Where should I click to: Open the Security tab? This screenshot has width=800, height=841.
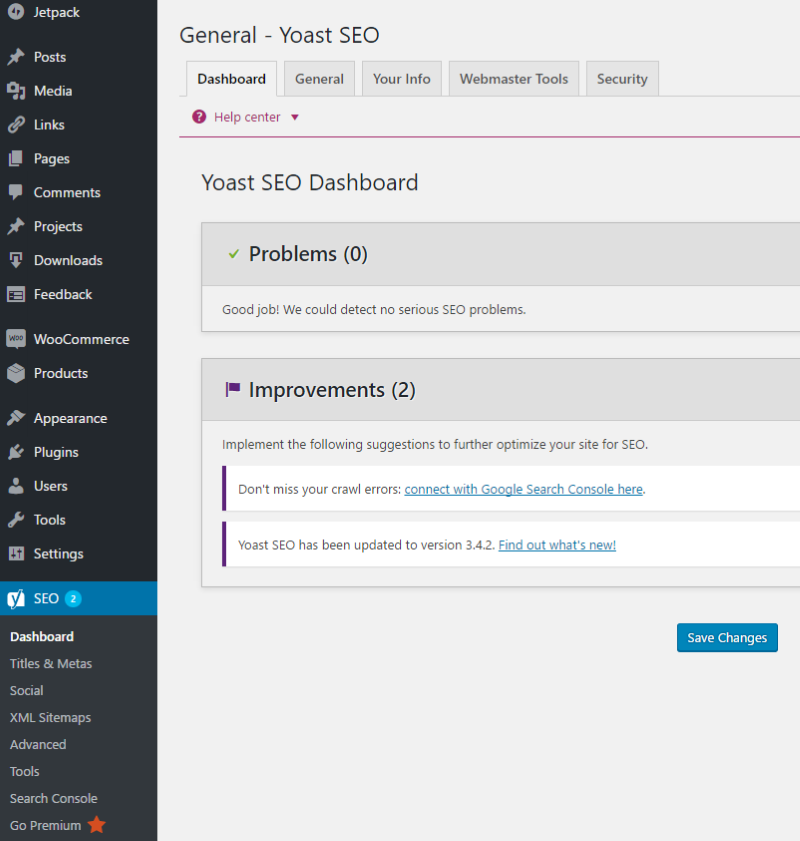point(622,79)
